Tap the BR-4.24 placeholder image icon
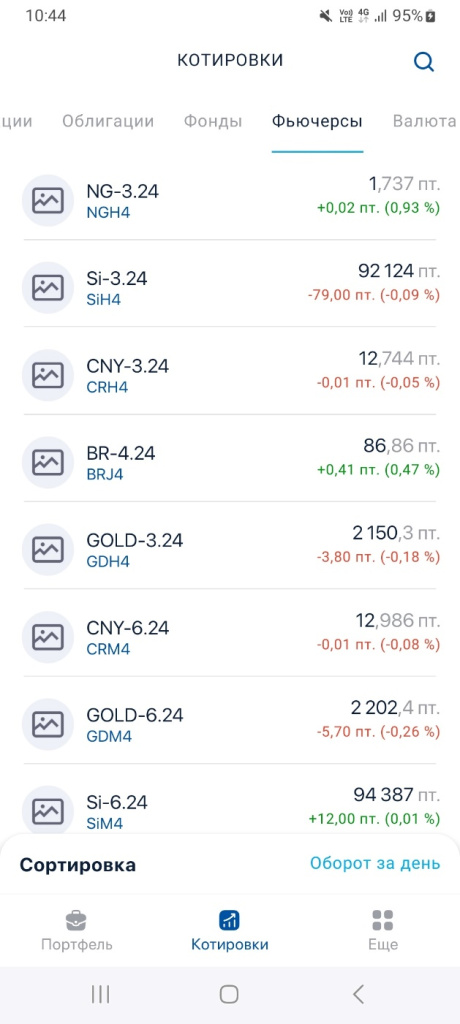460x1024 pixels. tap(48, 462)
